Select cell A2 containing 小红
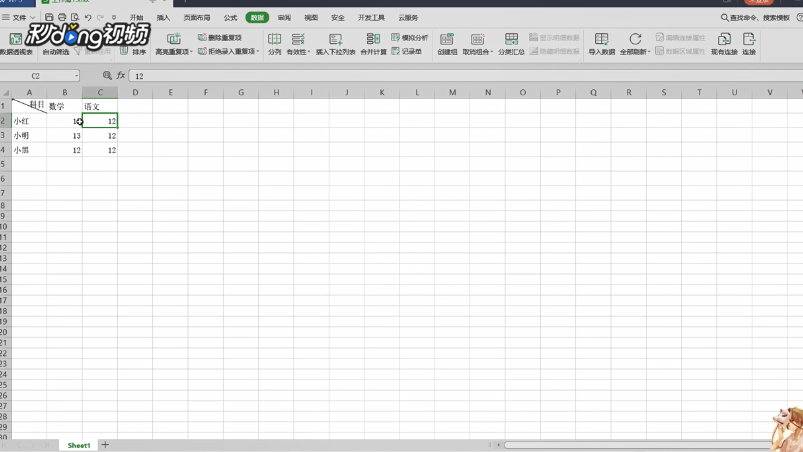The width and height of the screenshot is (803, 452). coord(29,121)
